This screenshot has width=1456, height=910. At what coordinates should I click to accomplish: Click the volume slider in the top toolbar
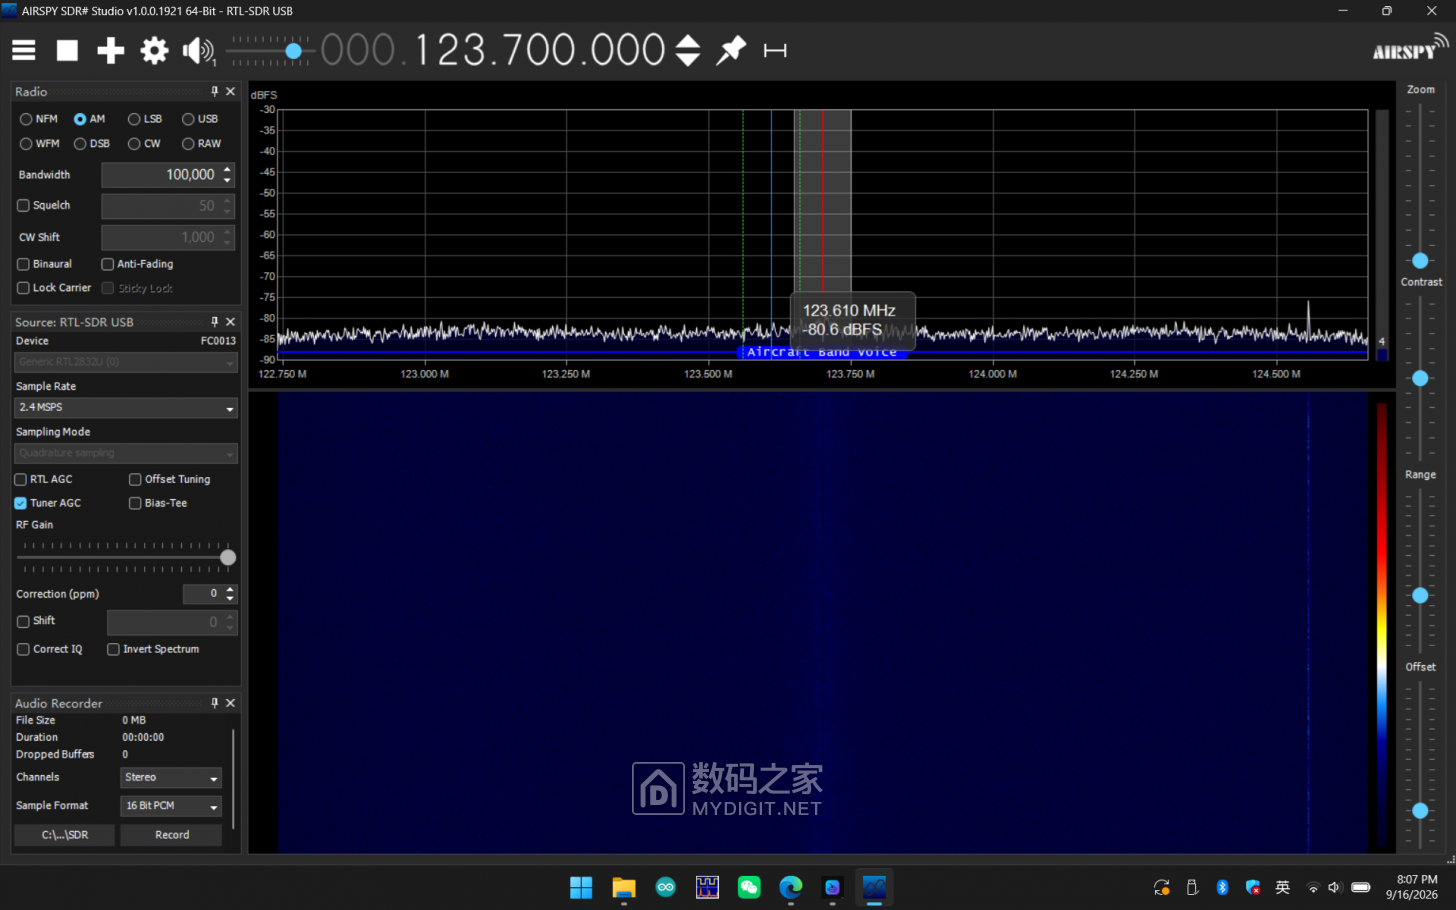(269, 50)
